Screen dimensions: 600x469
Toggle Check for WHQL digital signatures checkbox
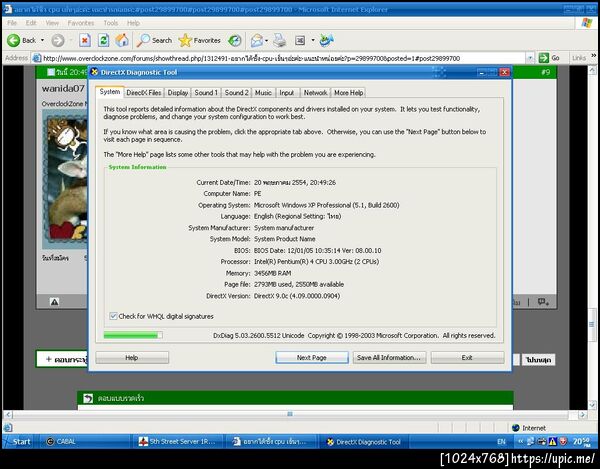point(113,316)
